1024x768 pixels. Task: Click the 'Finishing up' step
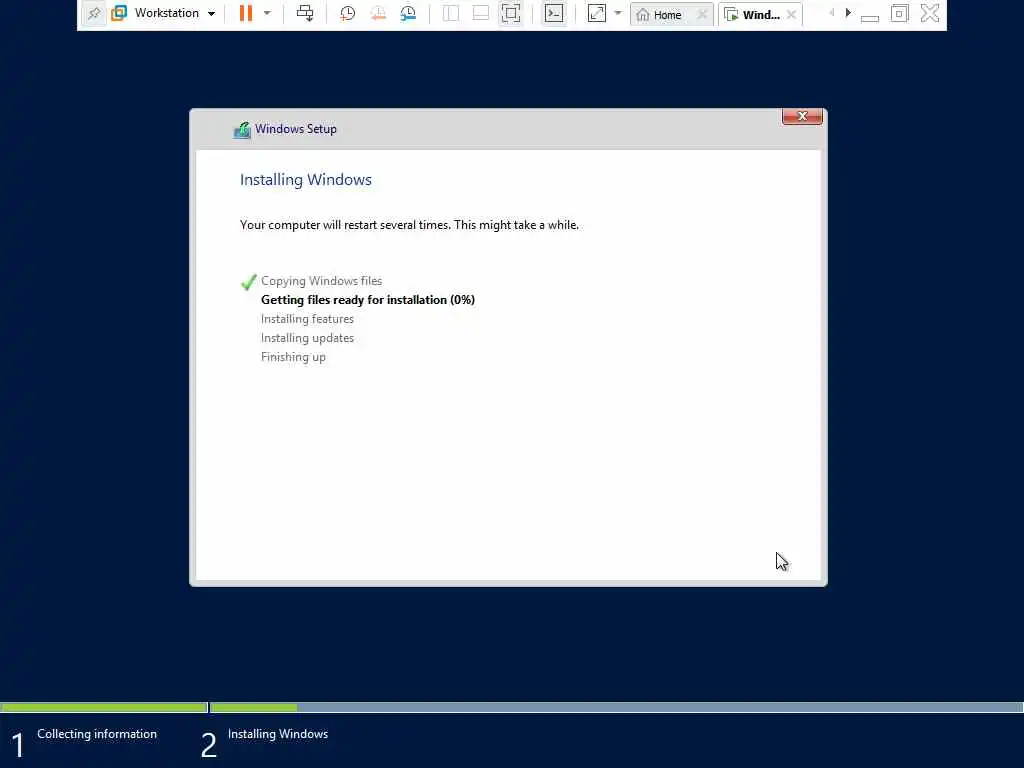pos(293,357)
